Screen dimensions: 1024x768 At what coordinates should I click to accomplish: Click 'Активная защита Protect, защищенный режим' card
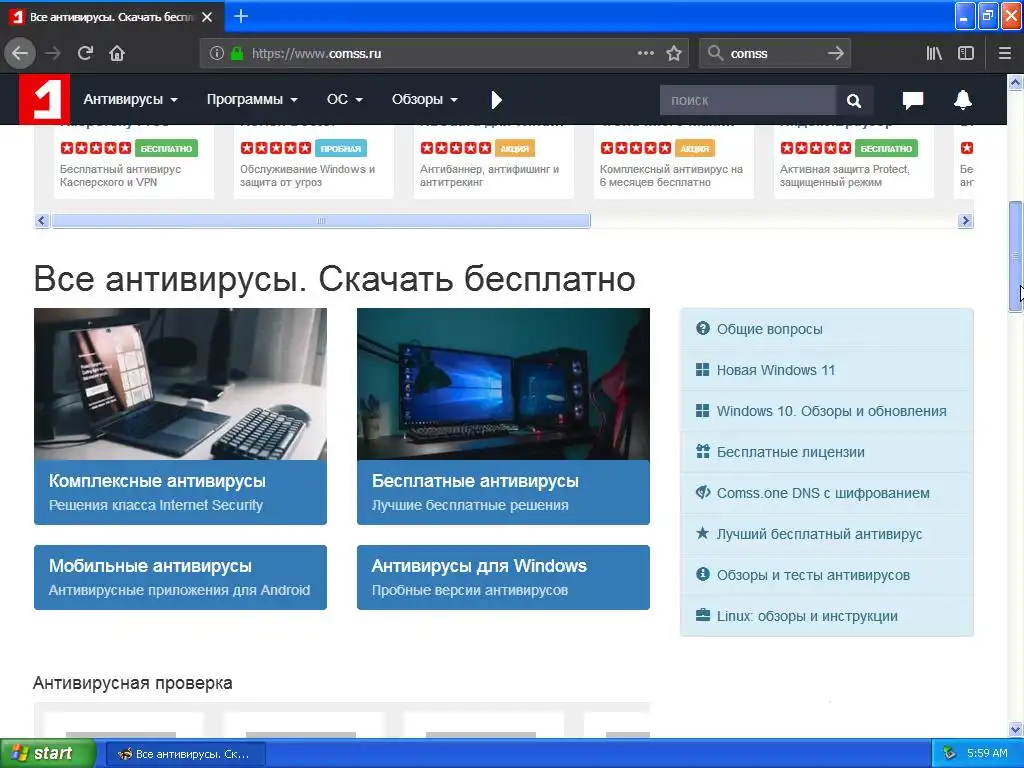coord(854,162)
